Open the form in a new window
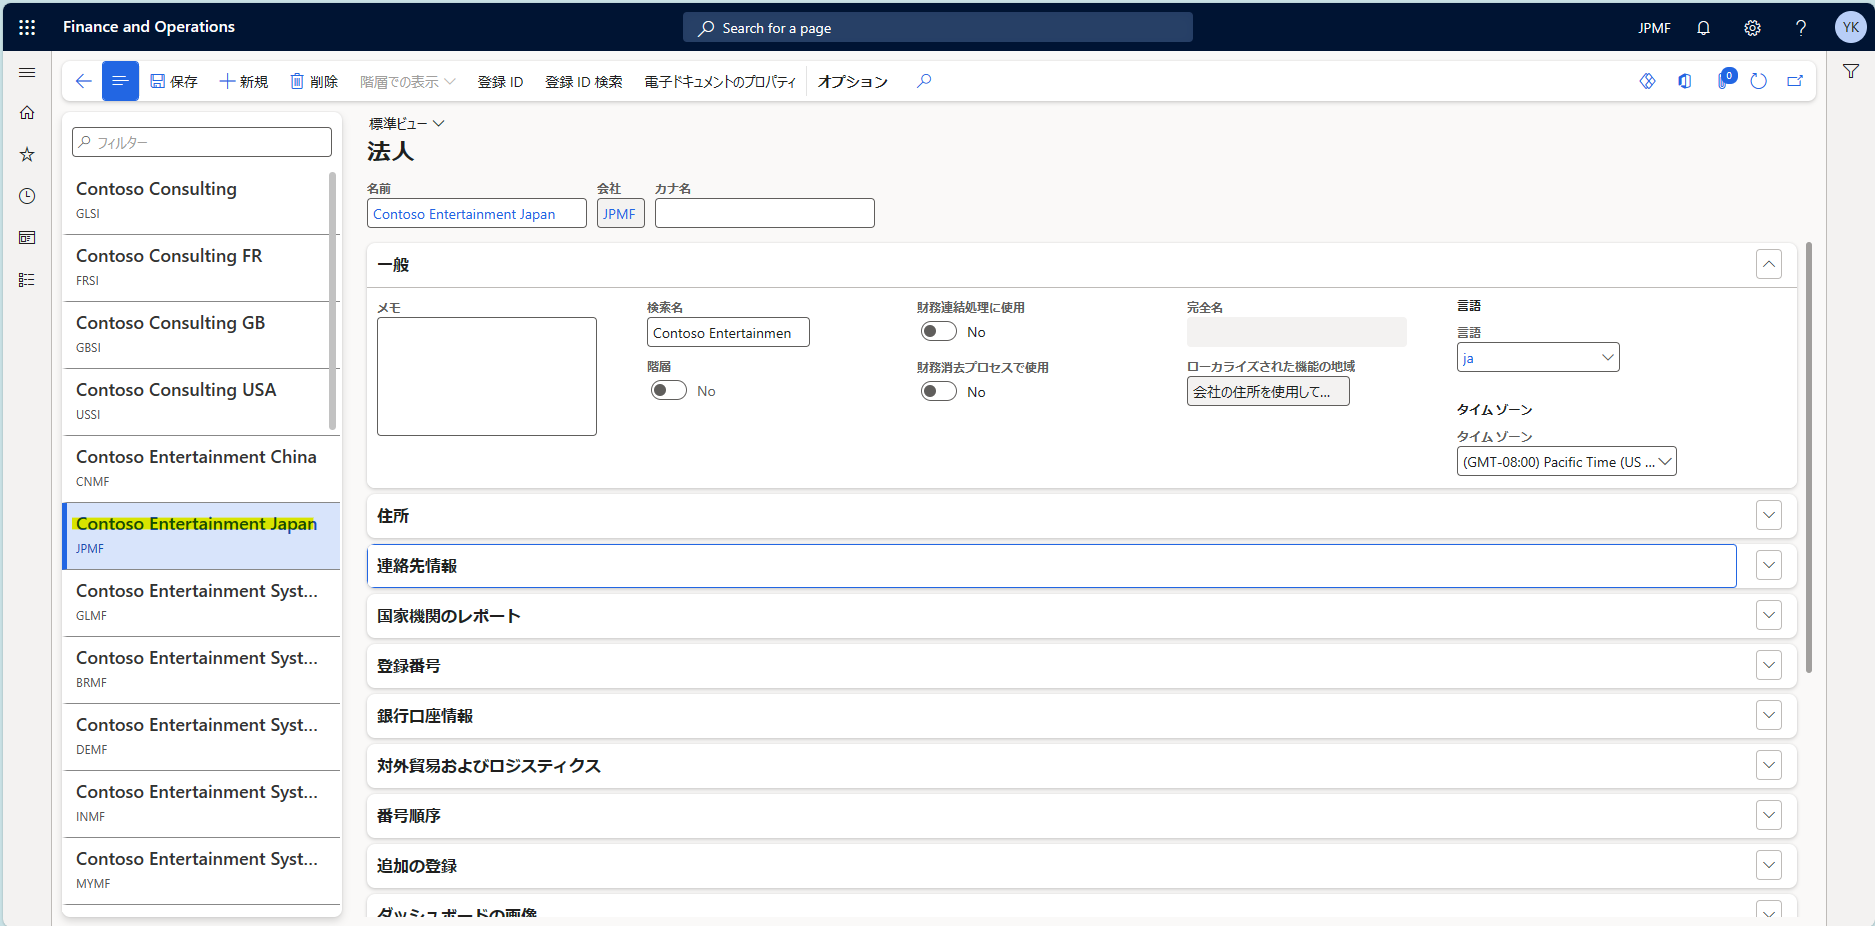 tap(1795, 81)
